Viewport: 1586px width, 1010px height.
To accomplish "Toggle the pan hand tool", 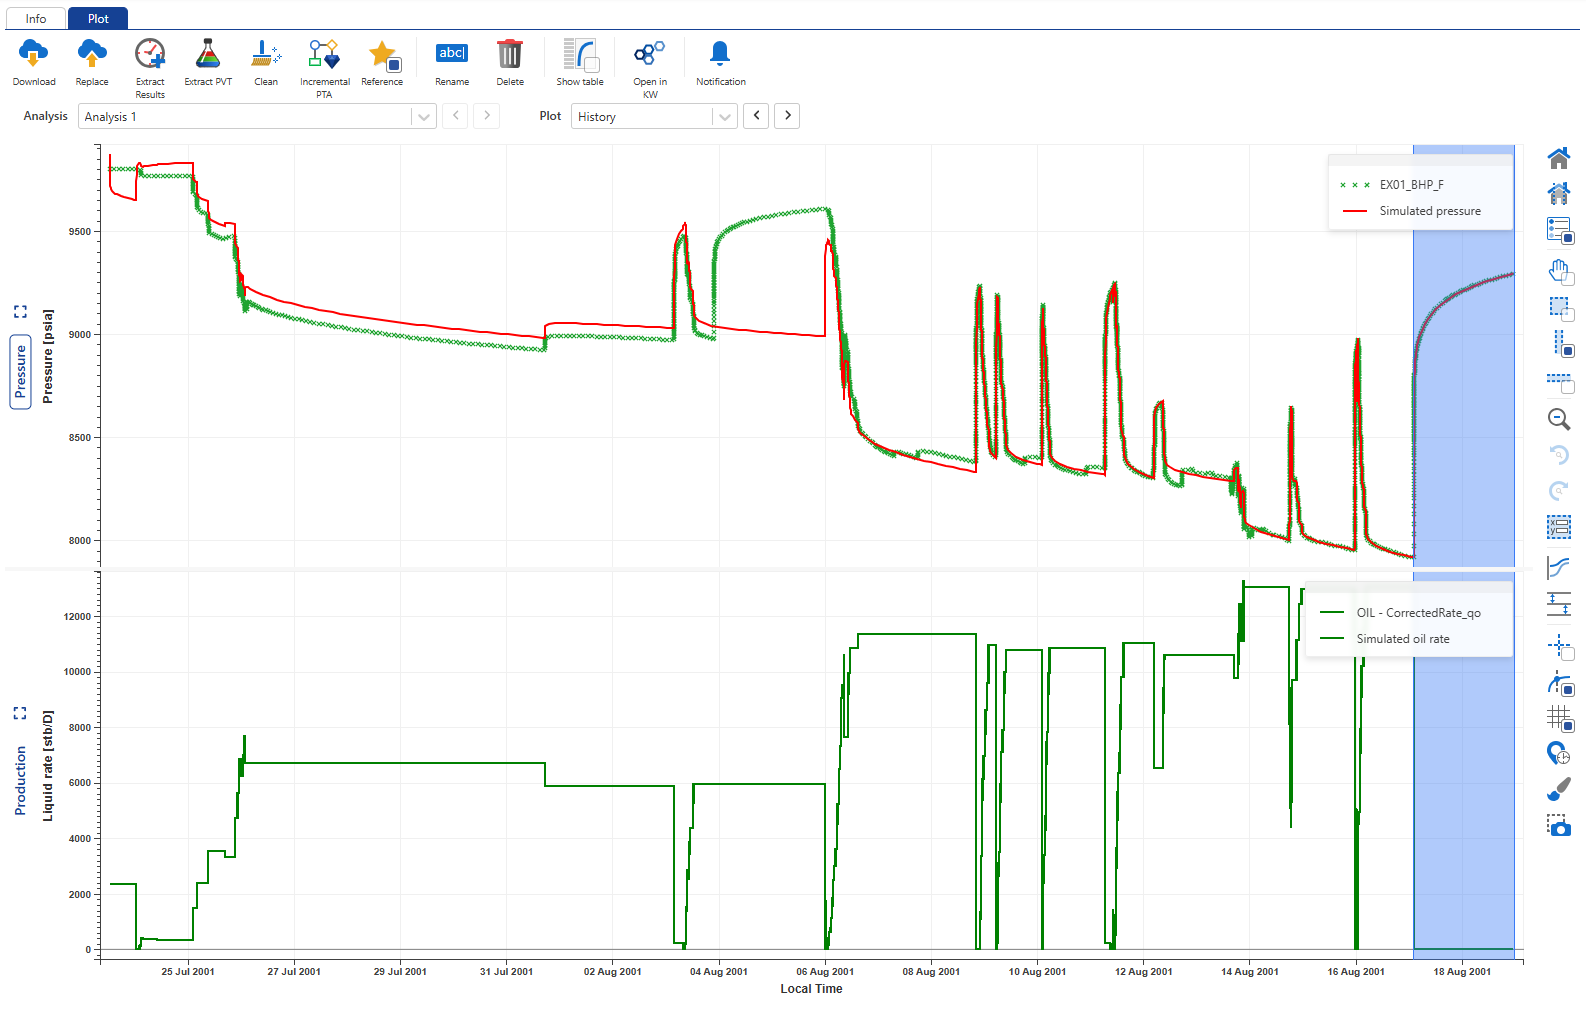I will 1558,271.
